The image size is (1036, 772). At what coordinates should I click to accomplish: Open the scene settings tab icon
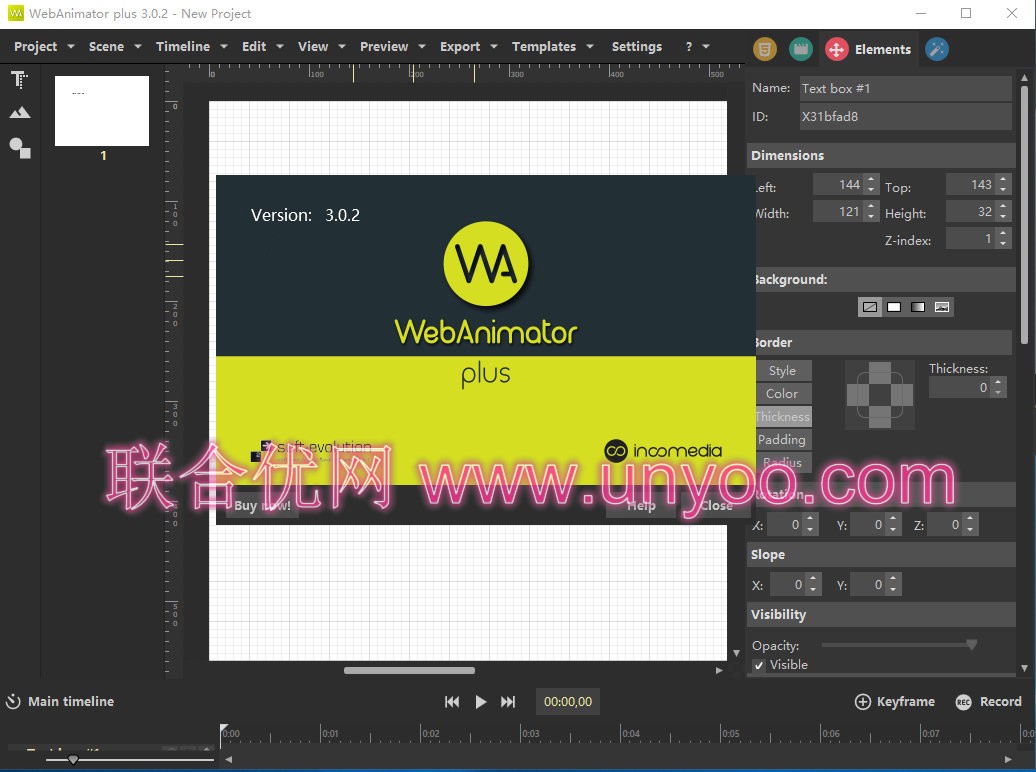tap(801, 49)
